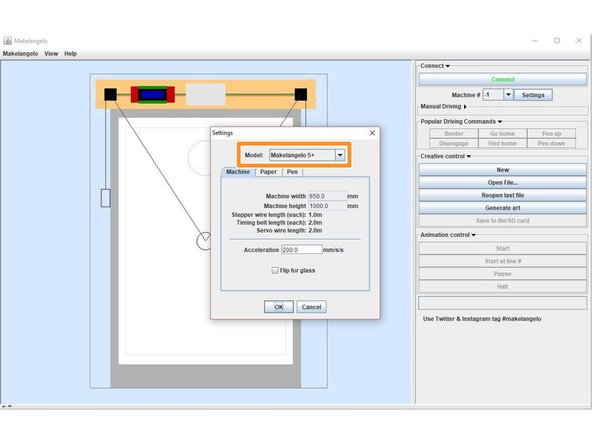Screen dimensions: 592x444
Task: Click the New button
Action: (x=503, y=170)
